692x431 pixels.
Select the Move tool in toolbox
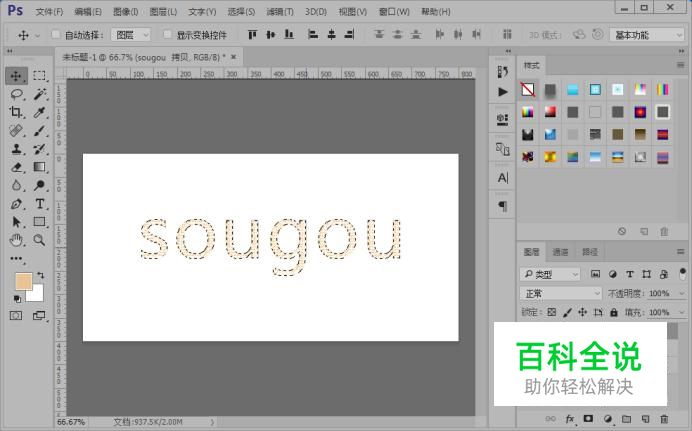point(16,76)
